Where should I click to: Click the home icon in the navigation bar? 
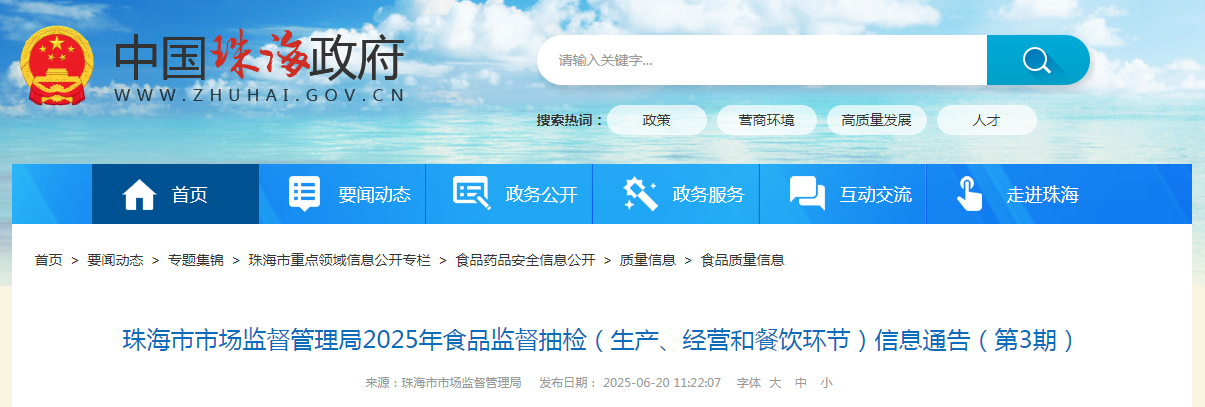pyautogui.click(x=140, y=194)
